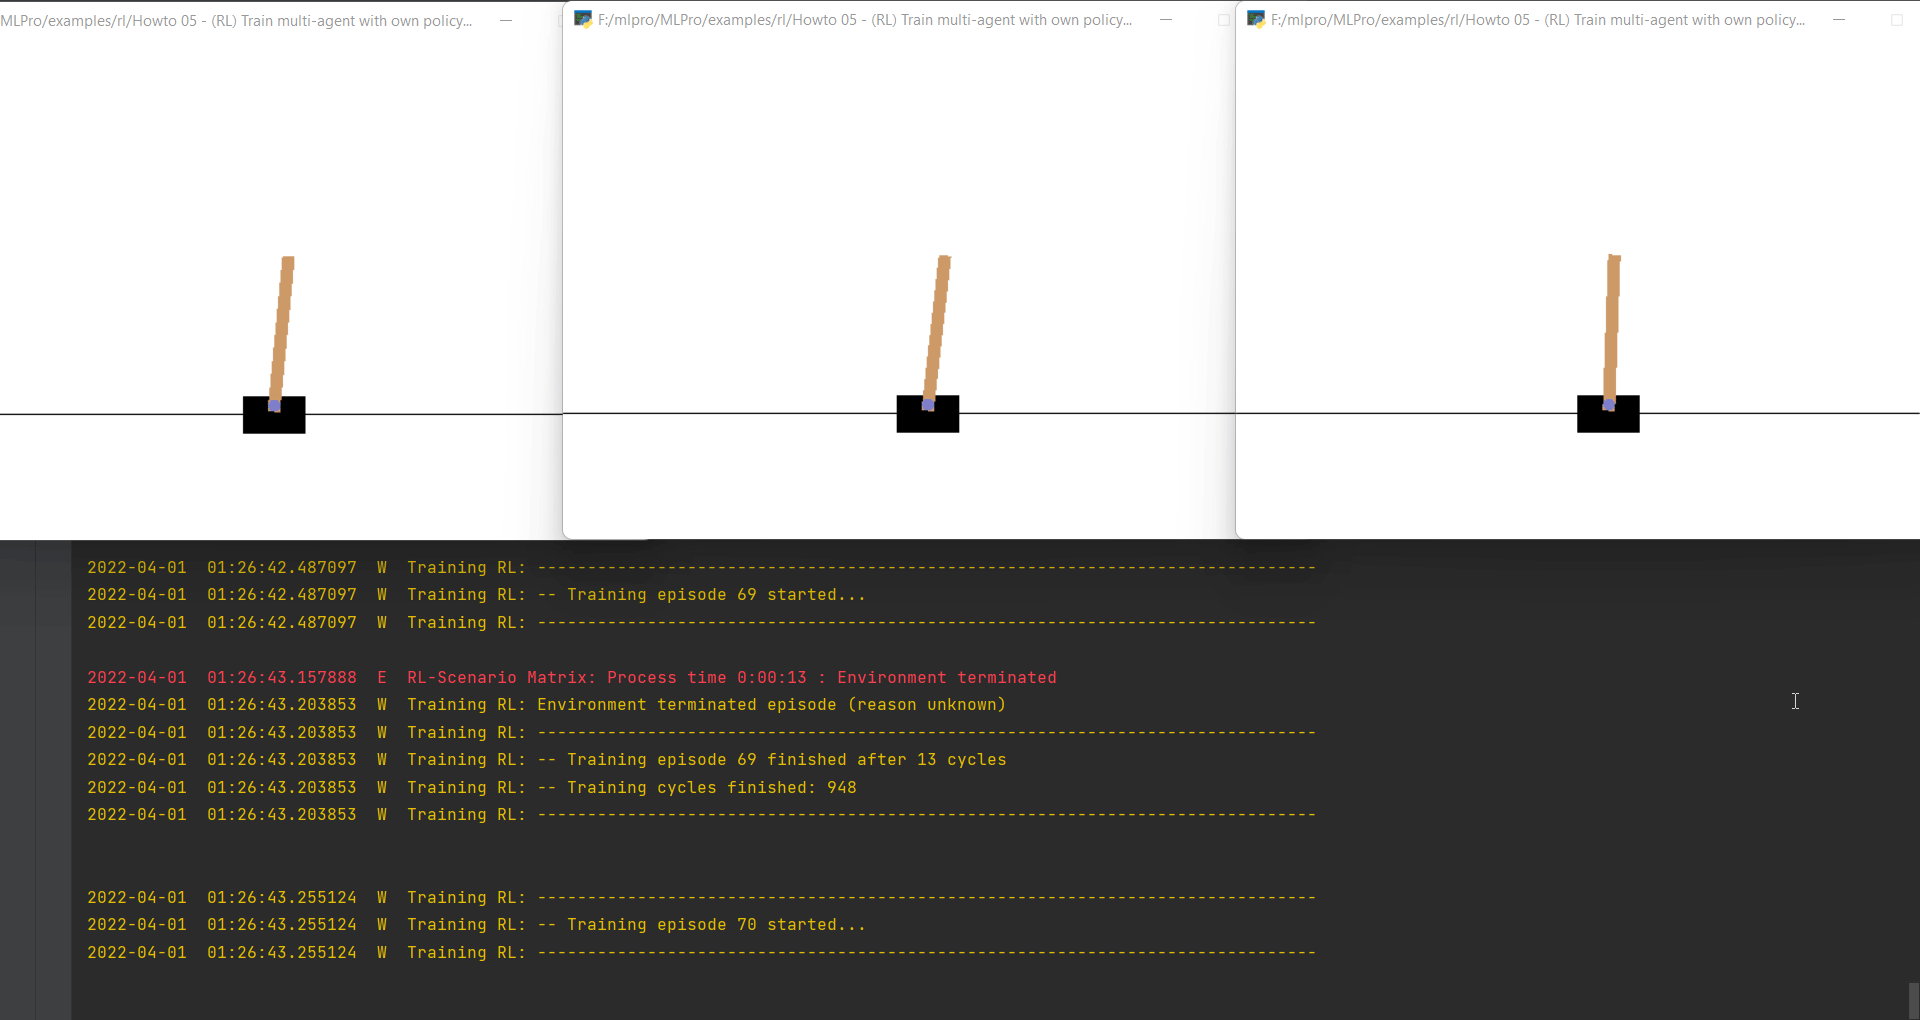Minimize the rightmost cart-pole window
The image size is (1920, 1020).
pyautogui.click(x=1839, y=20)
